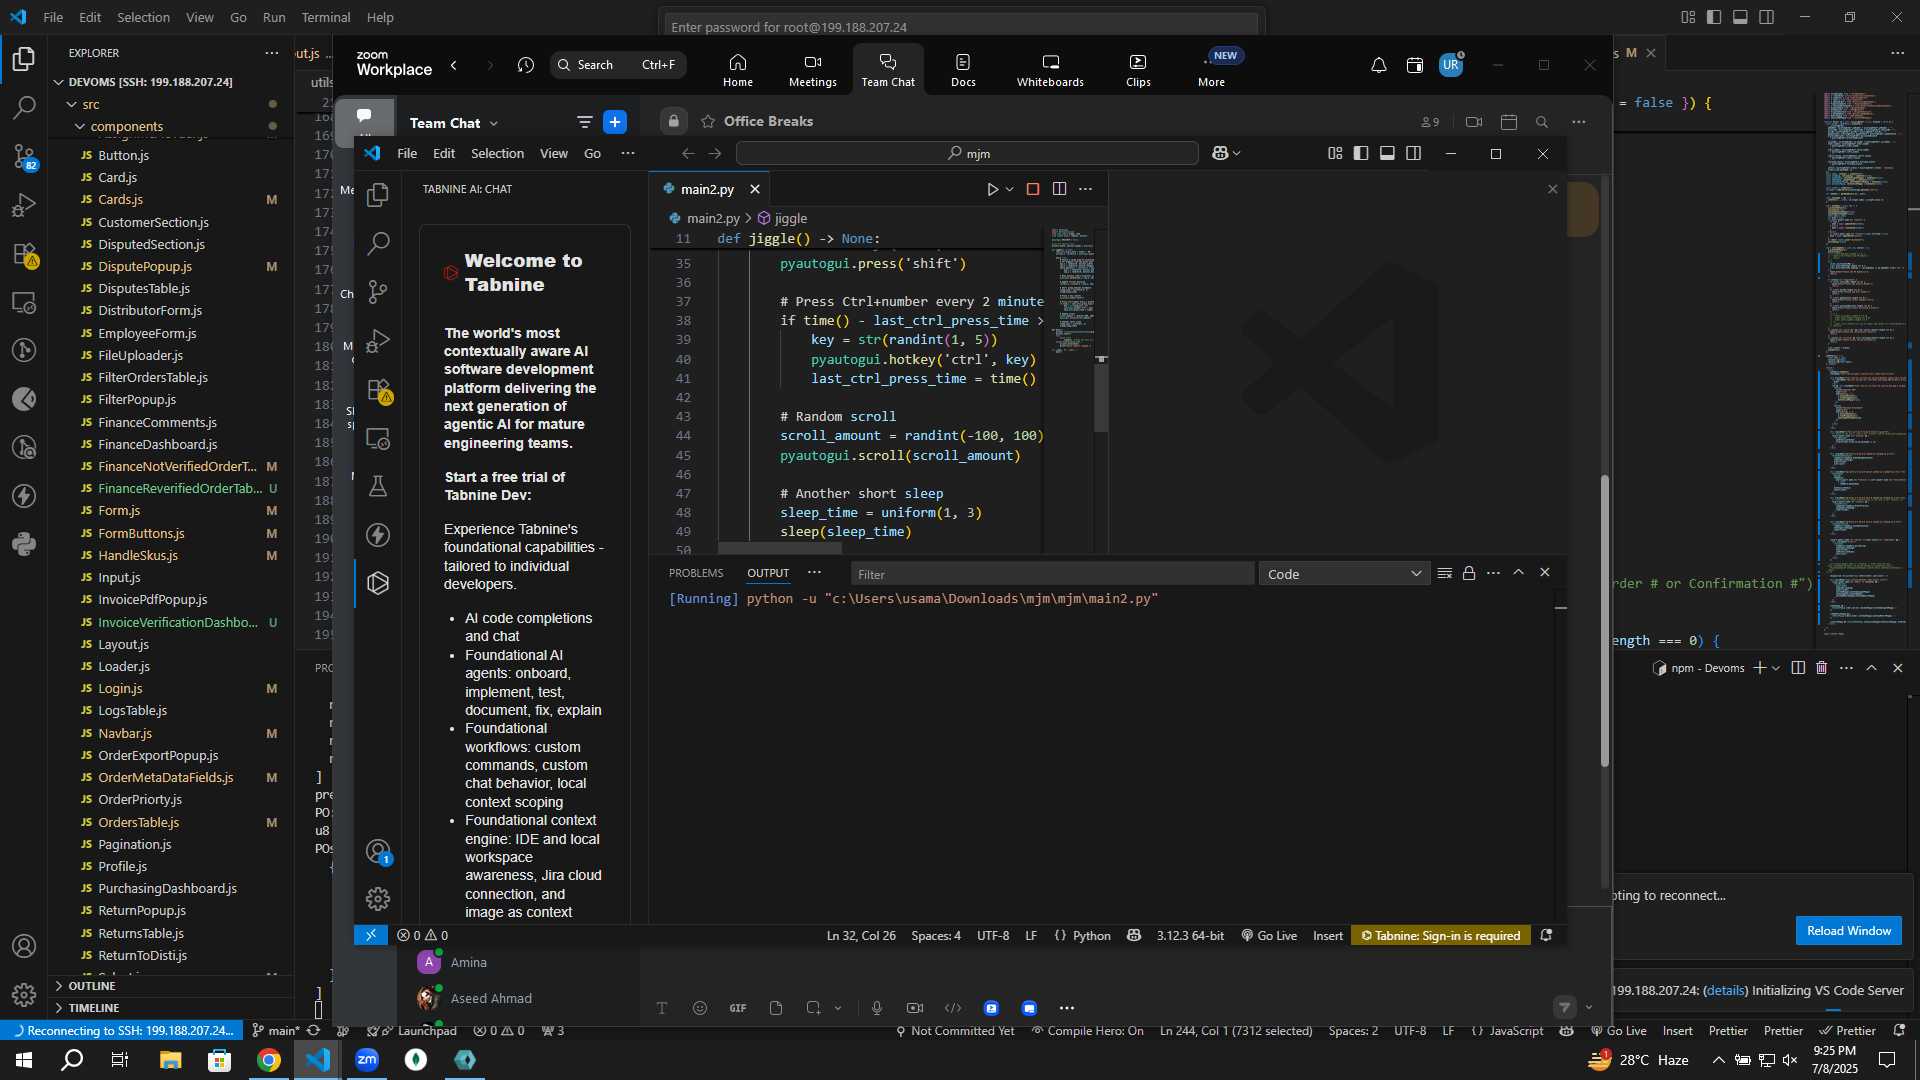Screen dimensions: 1920x1080
Task: Open Zoom Whiteboards tab
Action: point(1050,70)
